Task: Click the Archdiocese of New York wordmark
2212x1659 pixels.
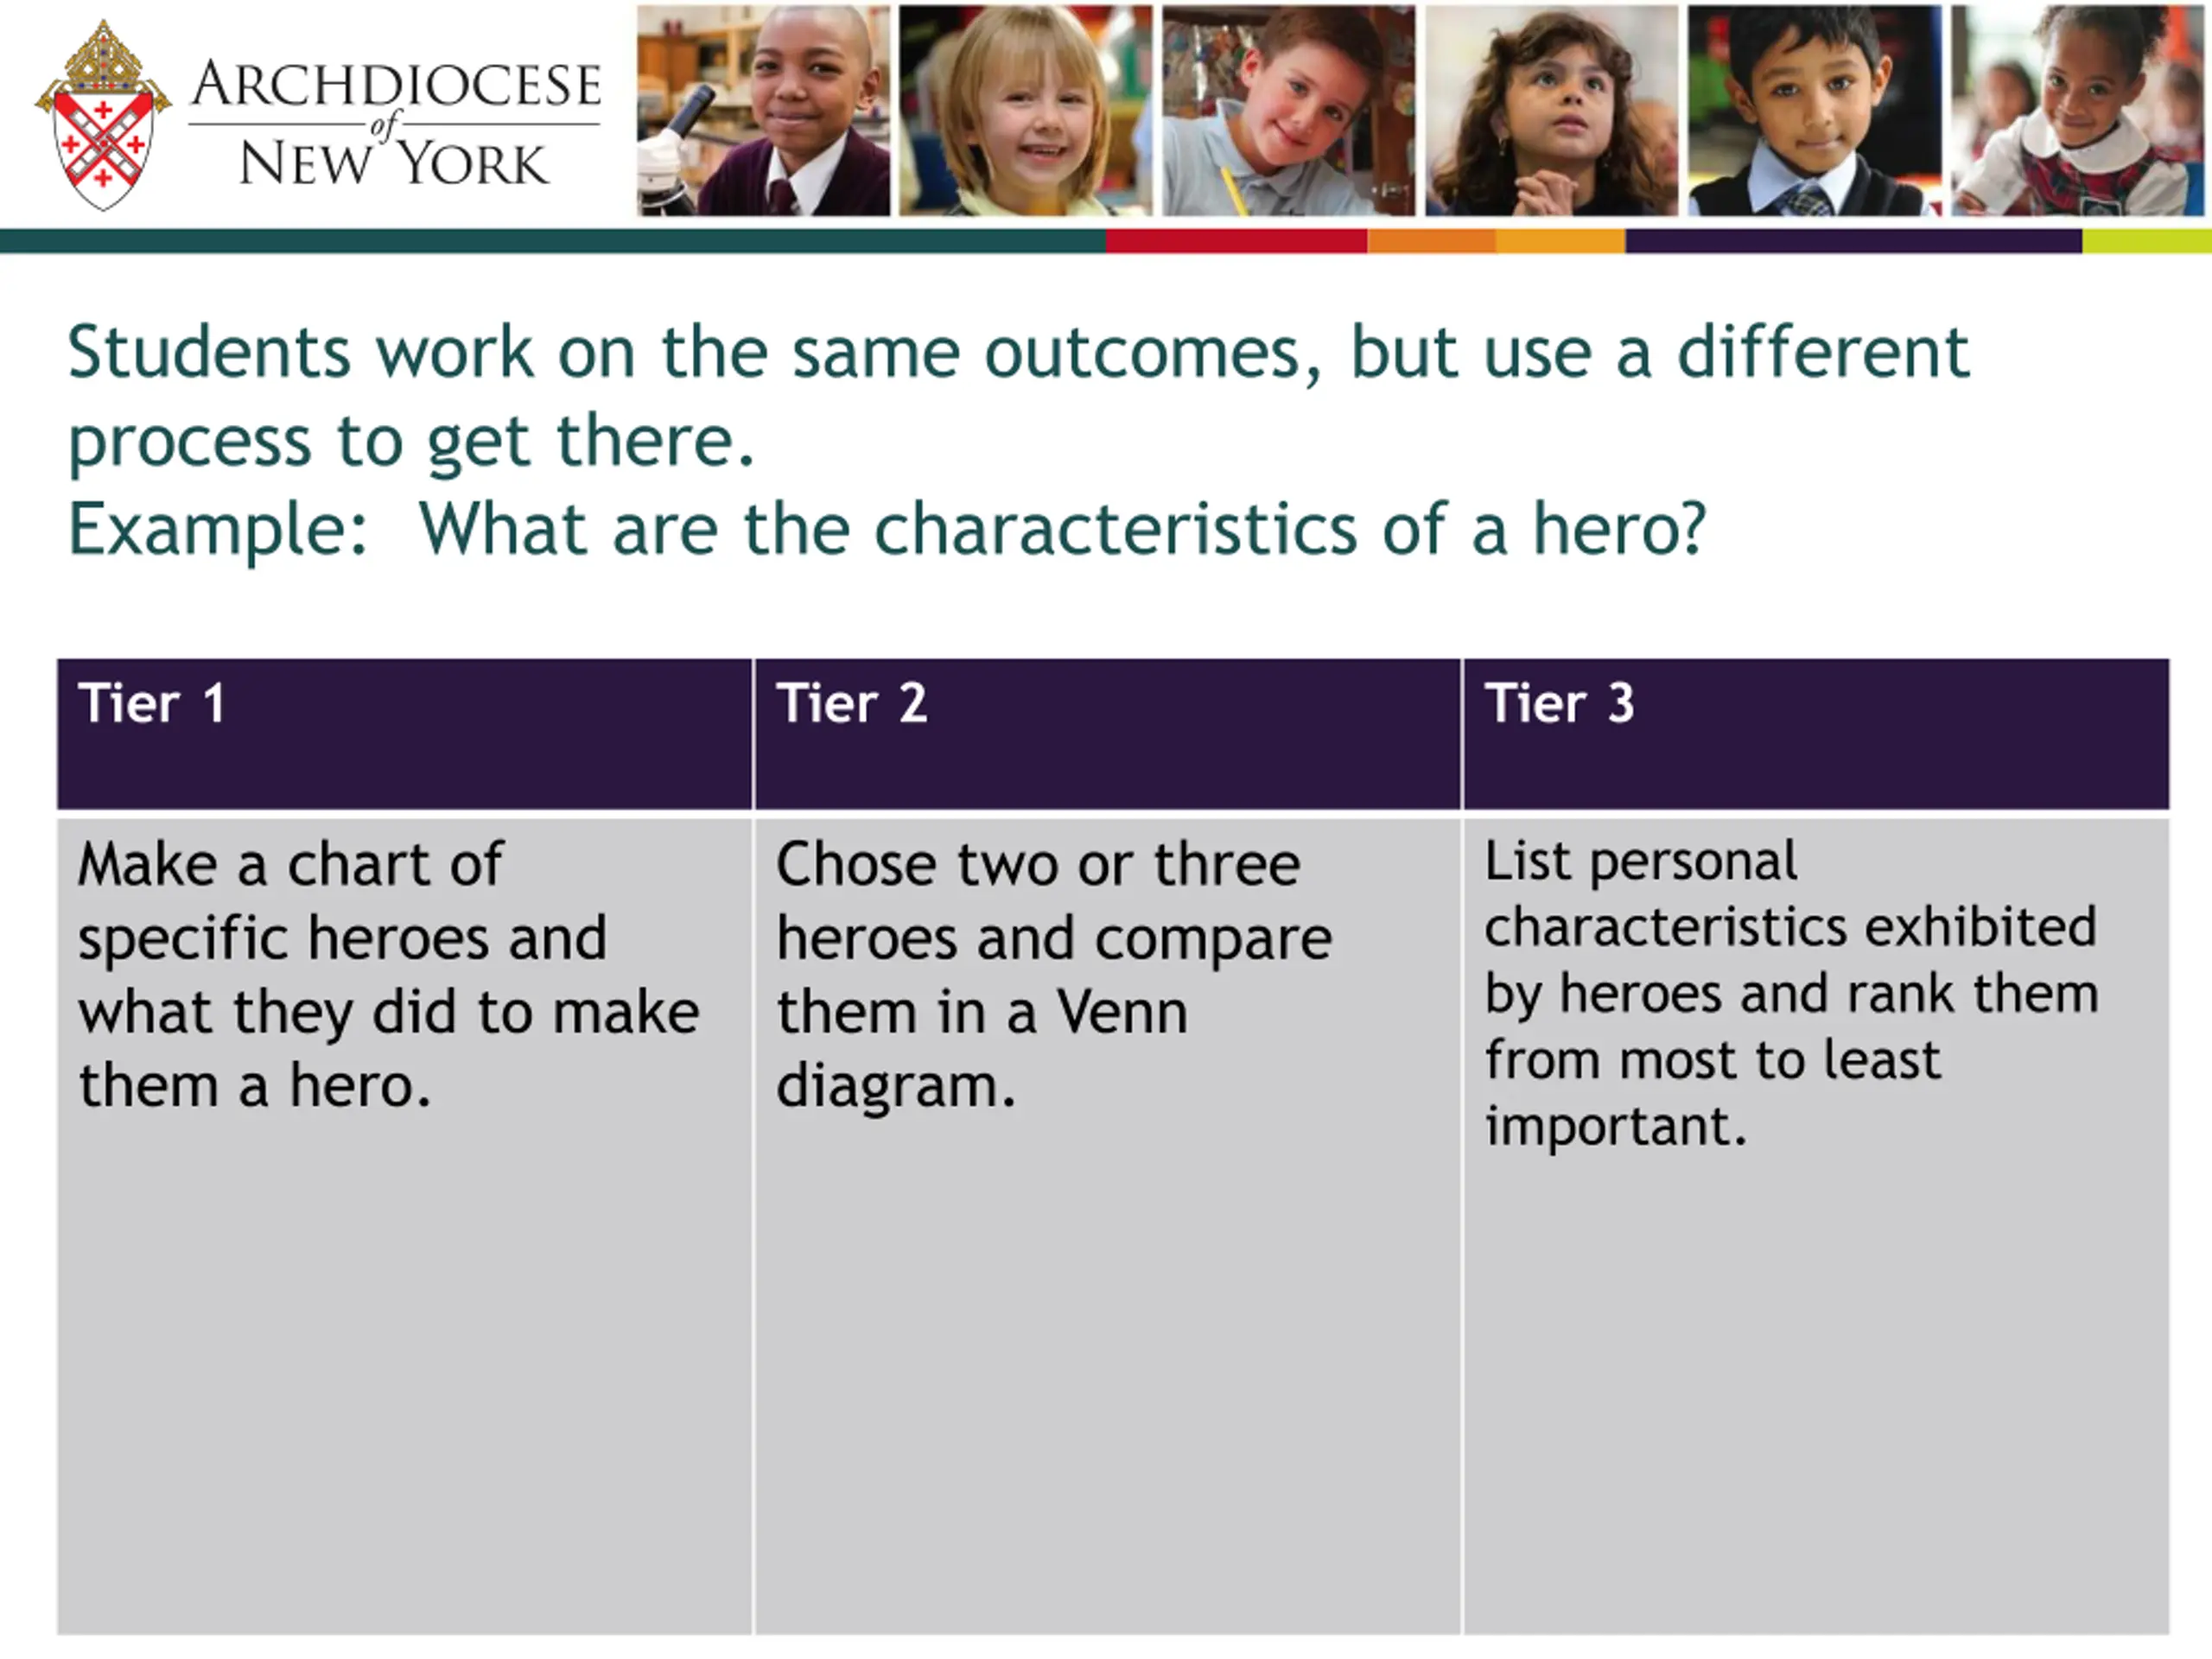Action: click(x=395, y=123)
